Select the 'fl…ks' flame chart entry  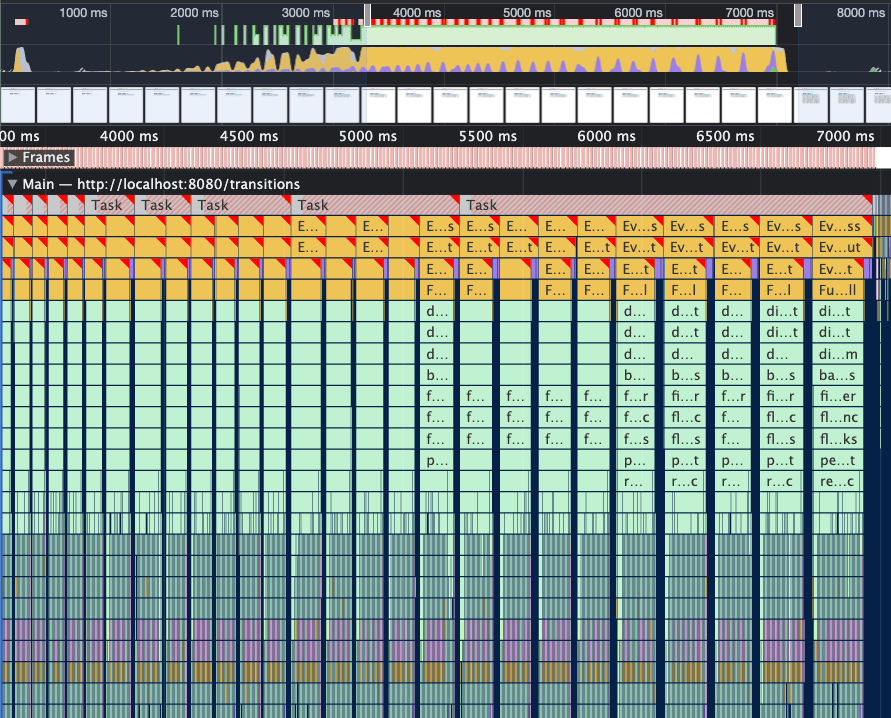pyautogui.click(x=838, y=440)
